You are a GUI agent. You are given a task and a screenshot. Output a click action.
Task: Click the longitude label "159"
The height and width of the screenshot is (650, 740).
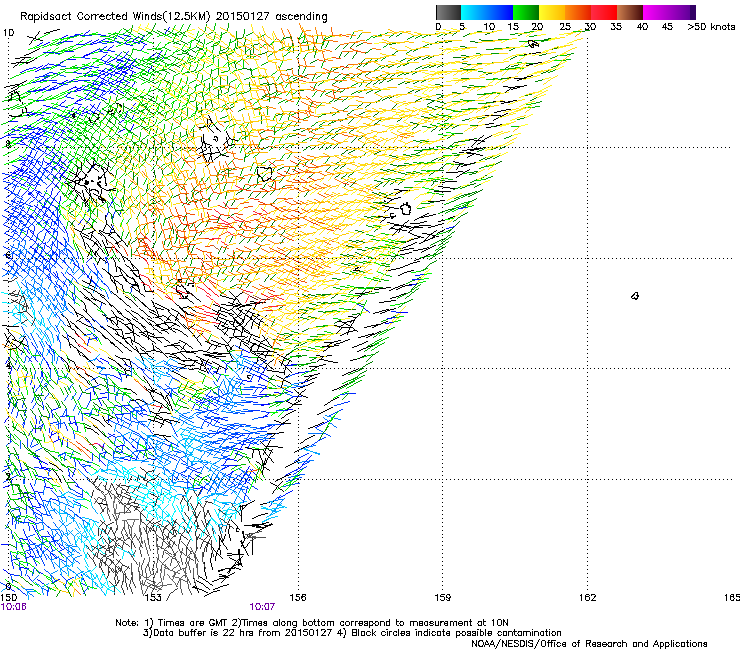(x=442, y=598)
